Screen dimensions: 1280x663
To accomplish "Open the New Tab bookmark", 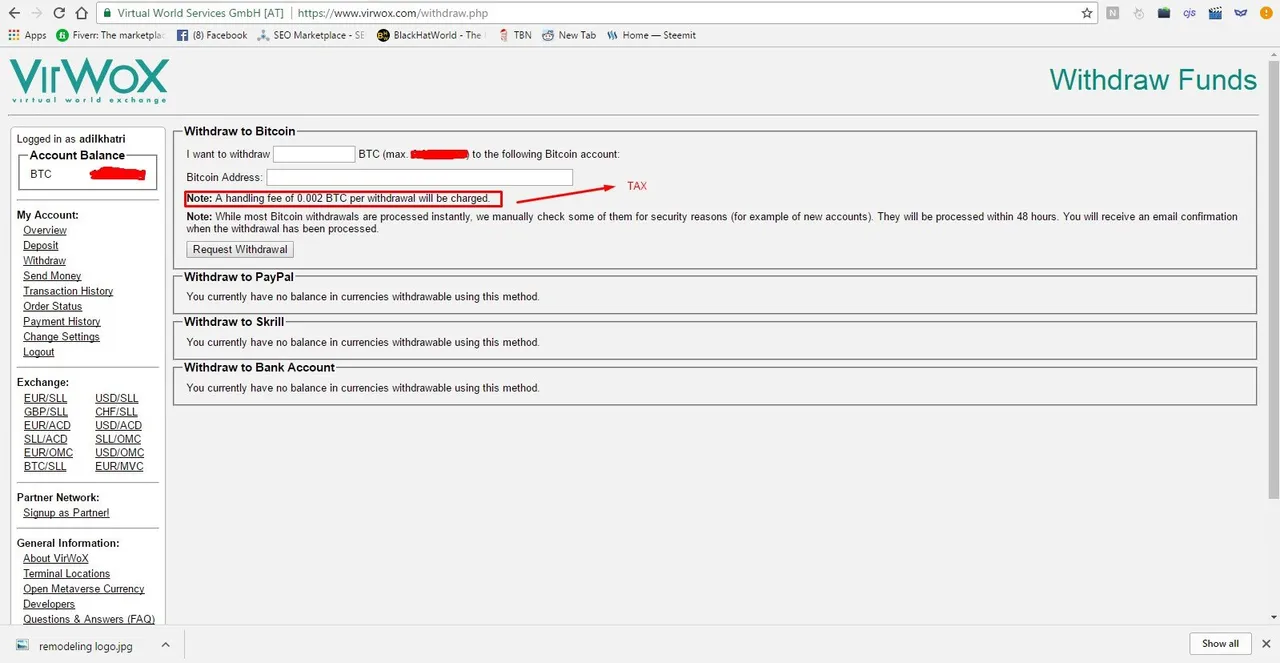I will pyautogui.click(x=569, y=35).
